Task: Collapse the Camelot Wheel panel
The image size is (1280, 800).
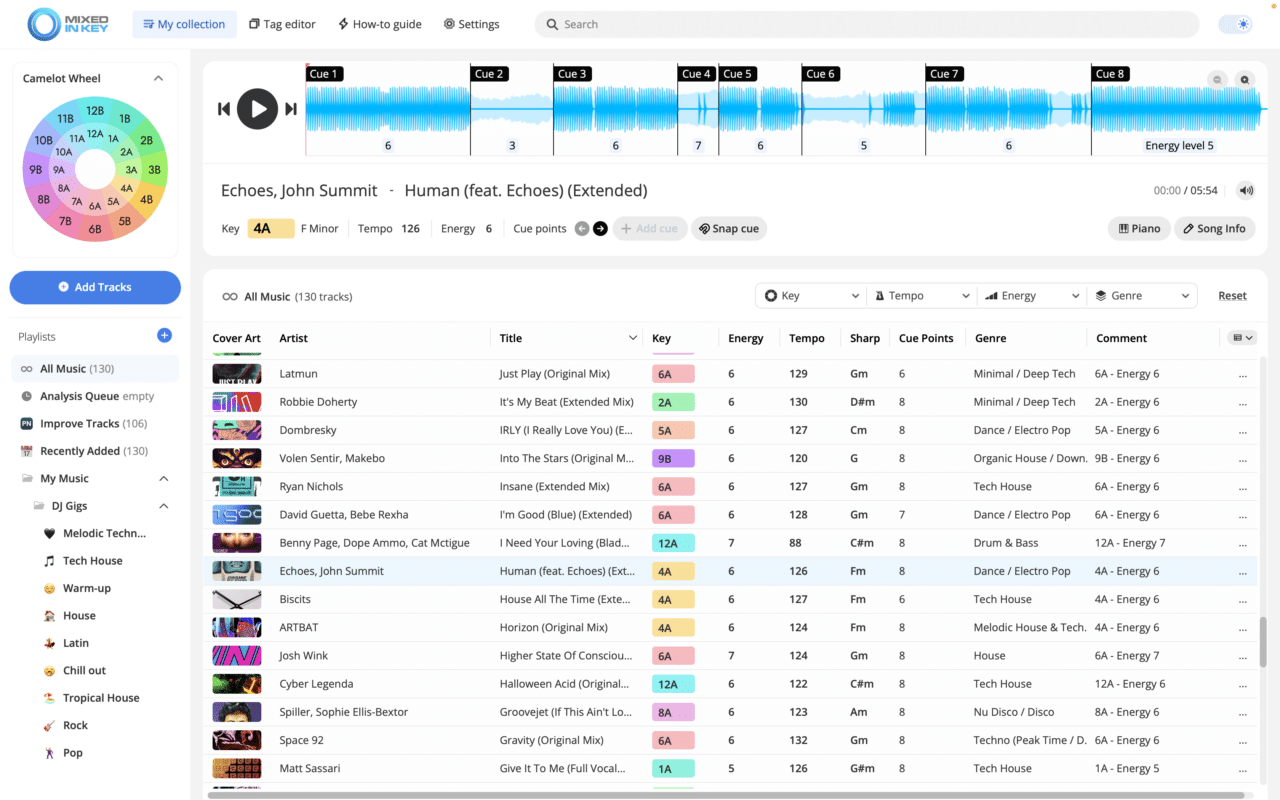Action: tap(157, 78)
